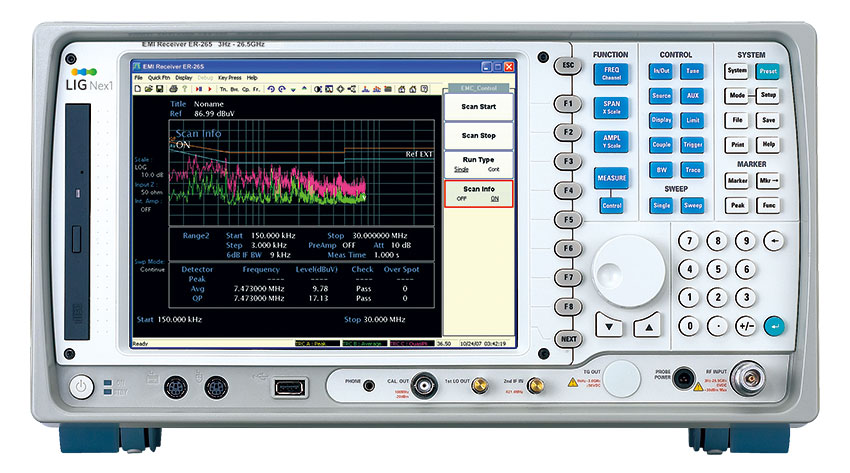The image size is (850, 473).
Task: Touch the large rotary knob
Action: (x=628, y=271)
